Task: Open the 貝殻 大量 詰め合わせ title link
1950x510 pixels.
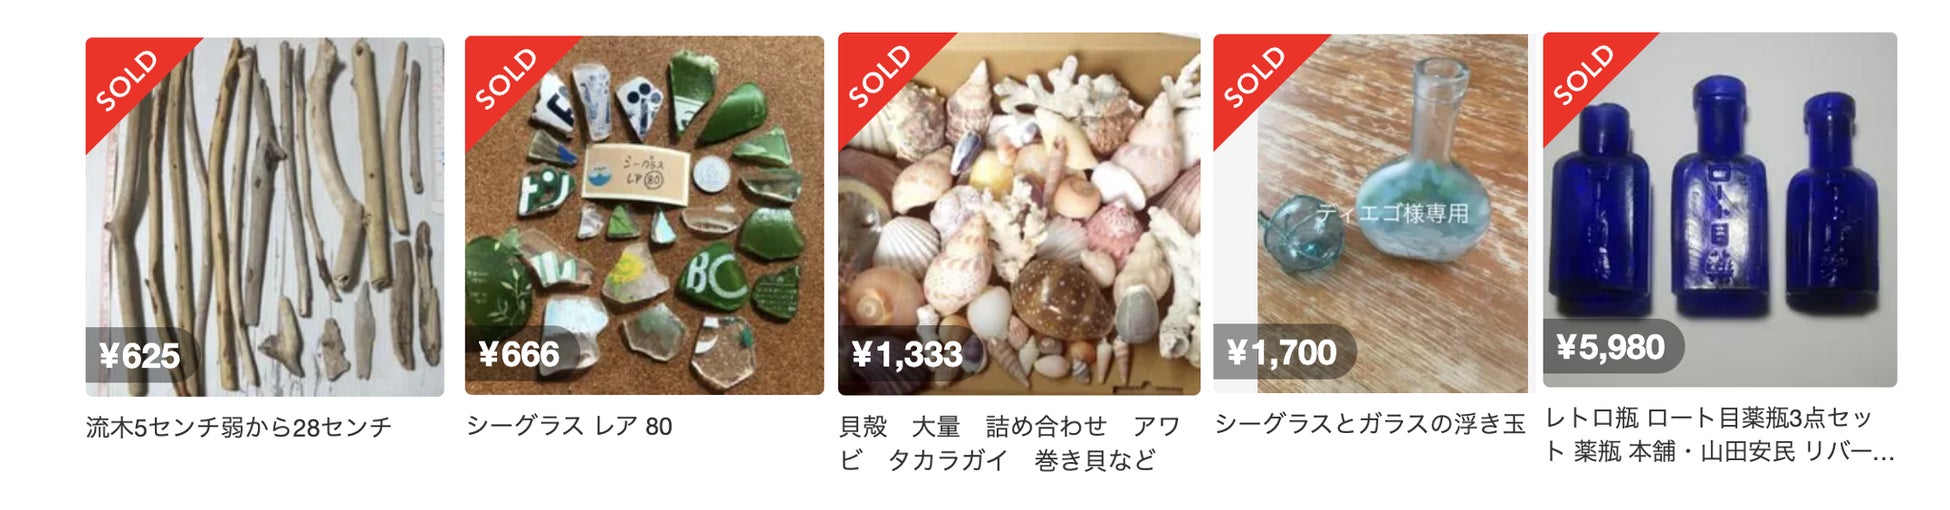Action: [x=1010, y=443]
